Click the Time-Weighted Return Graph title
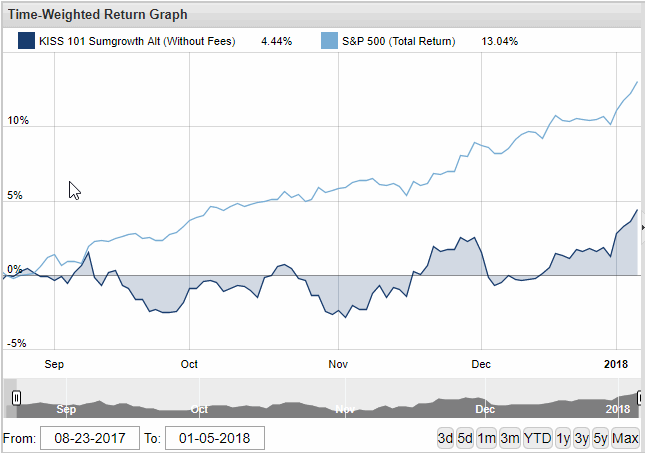The width and height of the screenshot is (645, 453). 97,14
